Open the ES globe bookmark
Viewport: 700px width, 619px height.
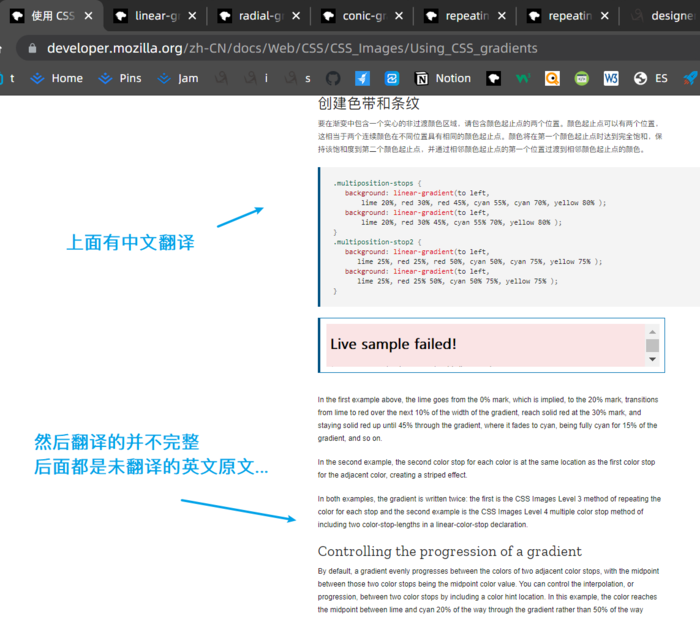tap(650, 79)
